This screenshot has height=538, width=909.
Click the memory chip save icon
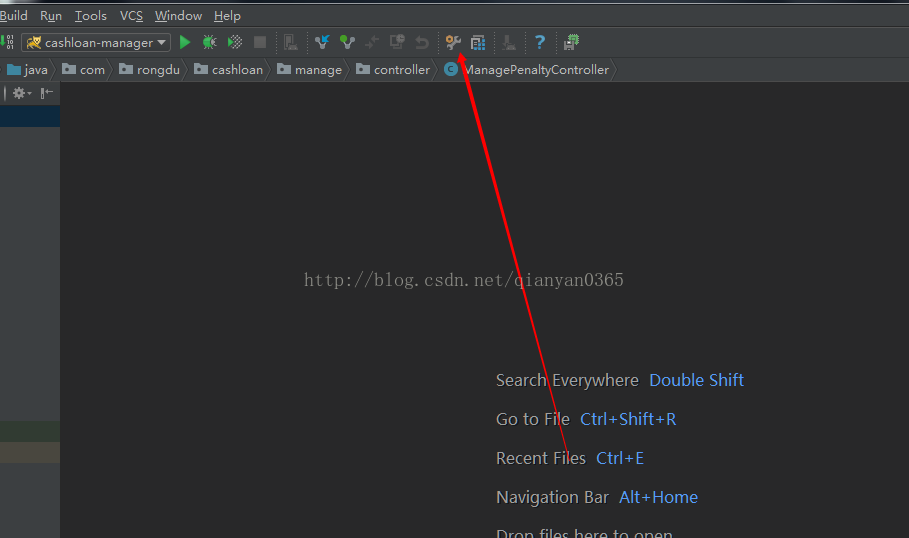pos(571,42)
